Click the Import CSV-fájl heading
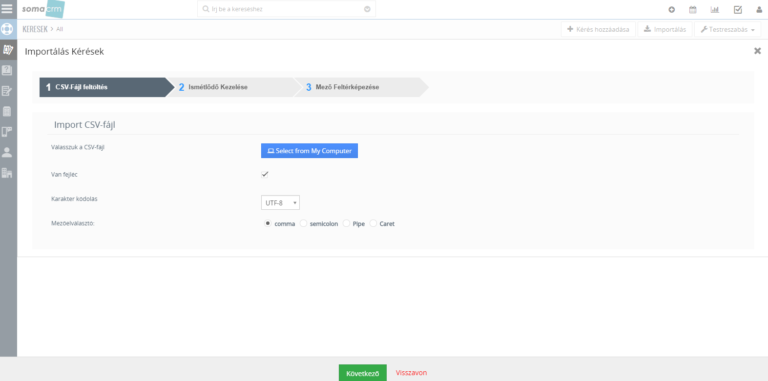The image size is (768, 381). point(85,125)
